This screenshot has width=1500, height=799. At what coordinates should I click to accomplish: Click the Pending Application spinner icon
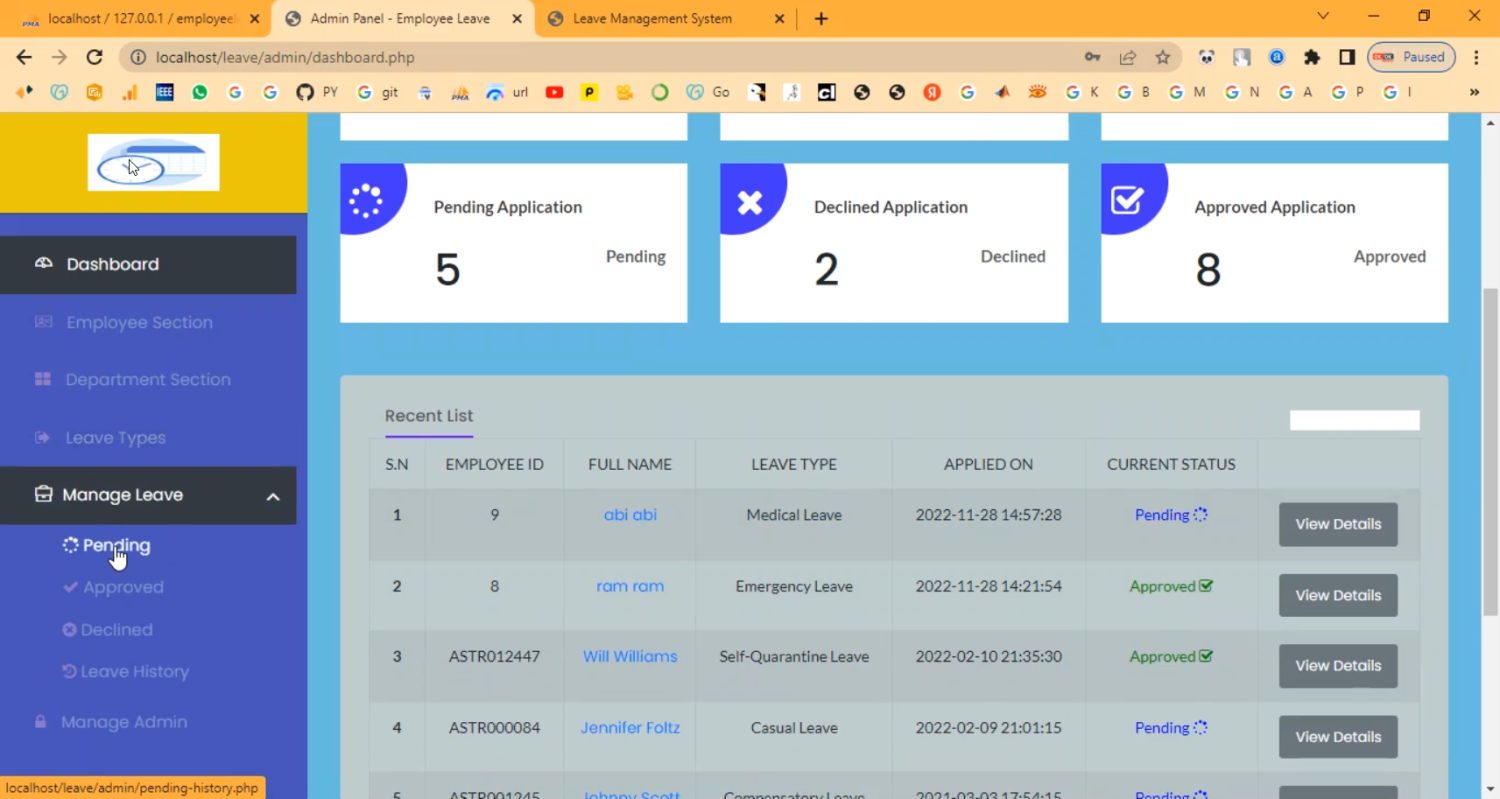click(x=366, y=201)
